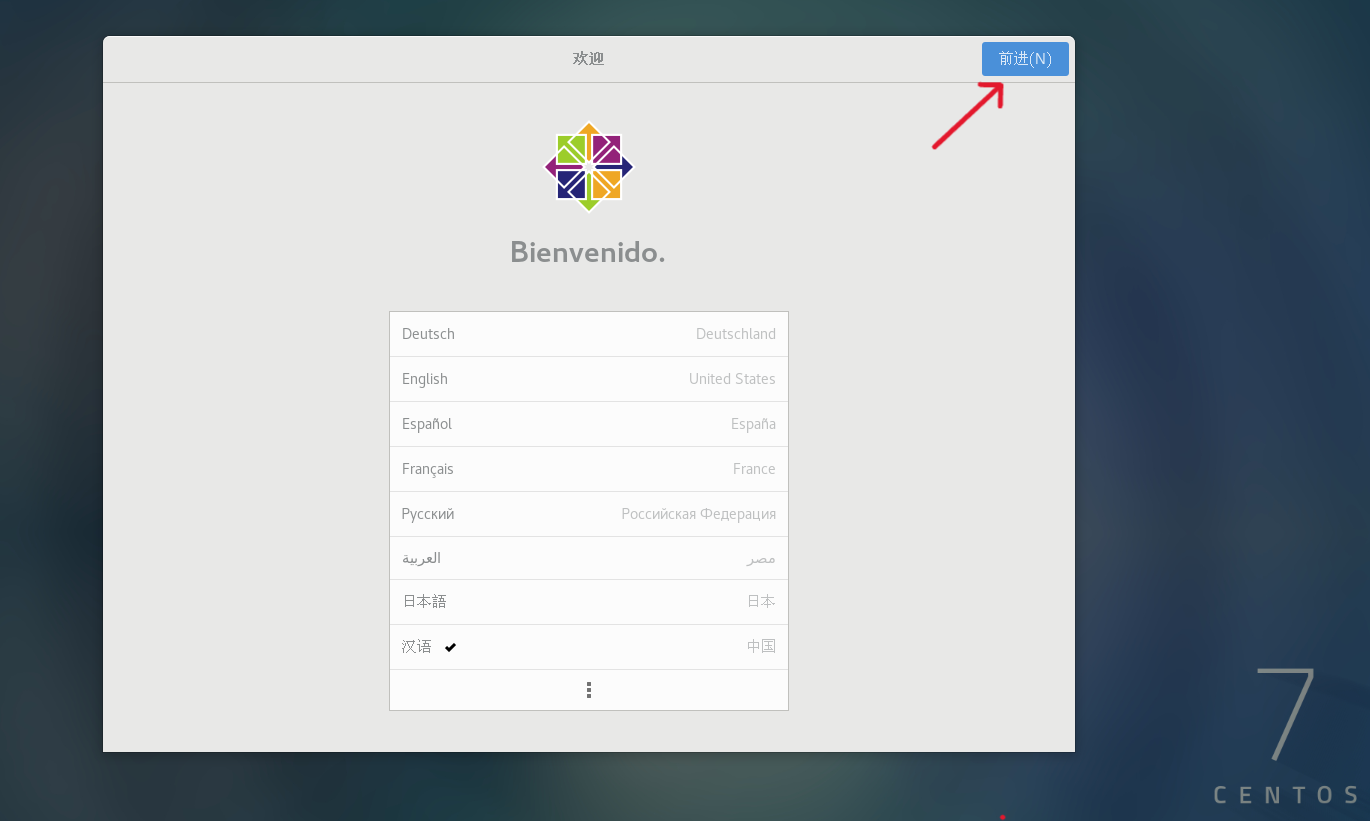Select 日本語 Japanese language
Viewport: 1370px width, 821px height.
click(589, 602)
